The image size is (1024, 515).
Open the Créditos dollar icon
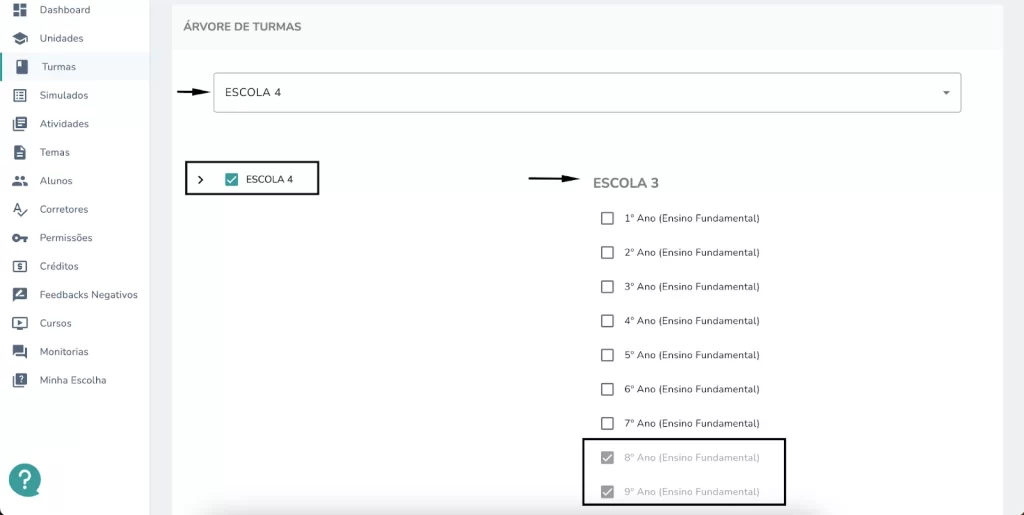pyautogui.click(x=20, y=266)
